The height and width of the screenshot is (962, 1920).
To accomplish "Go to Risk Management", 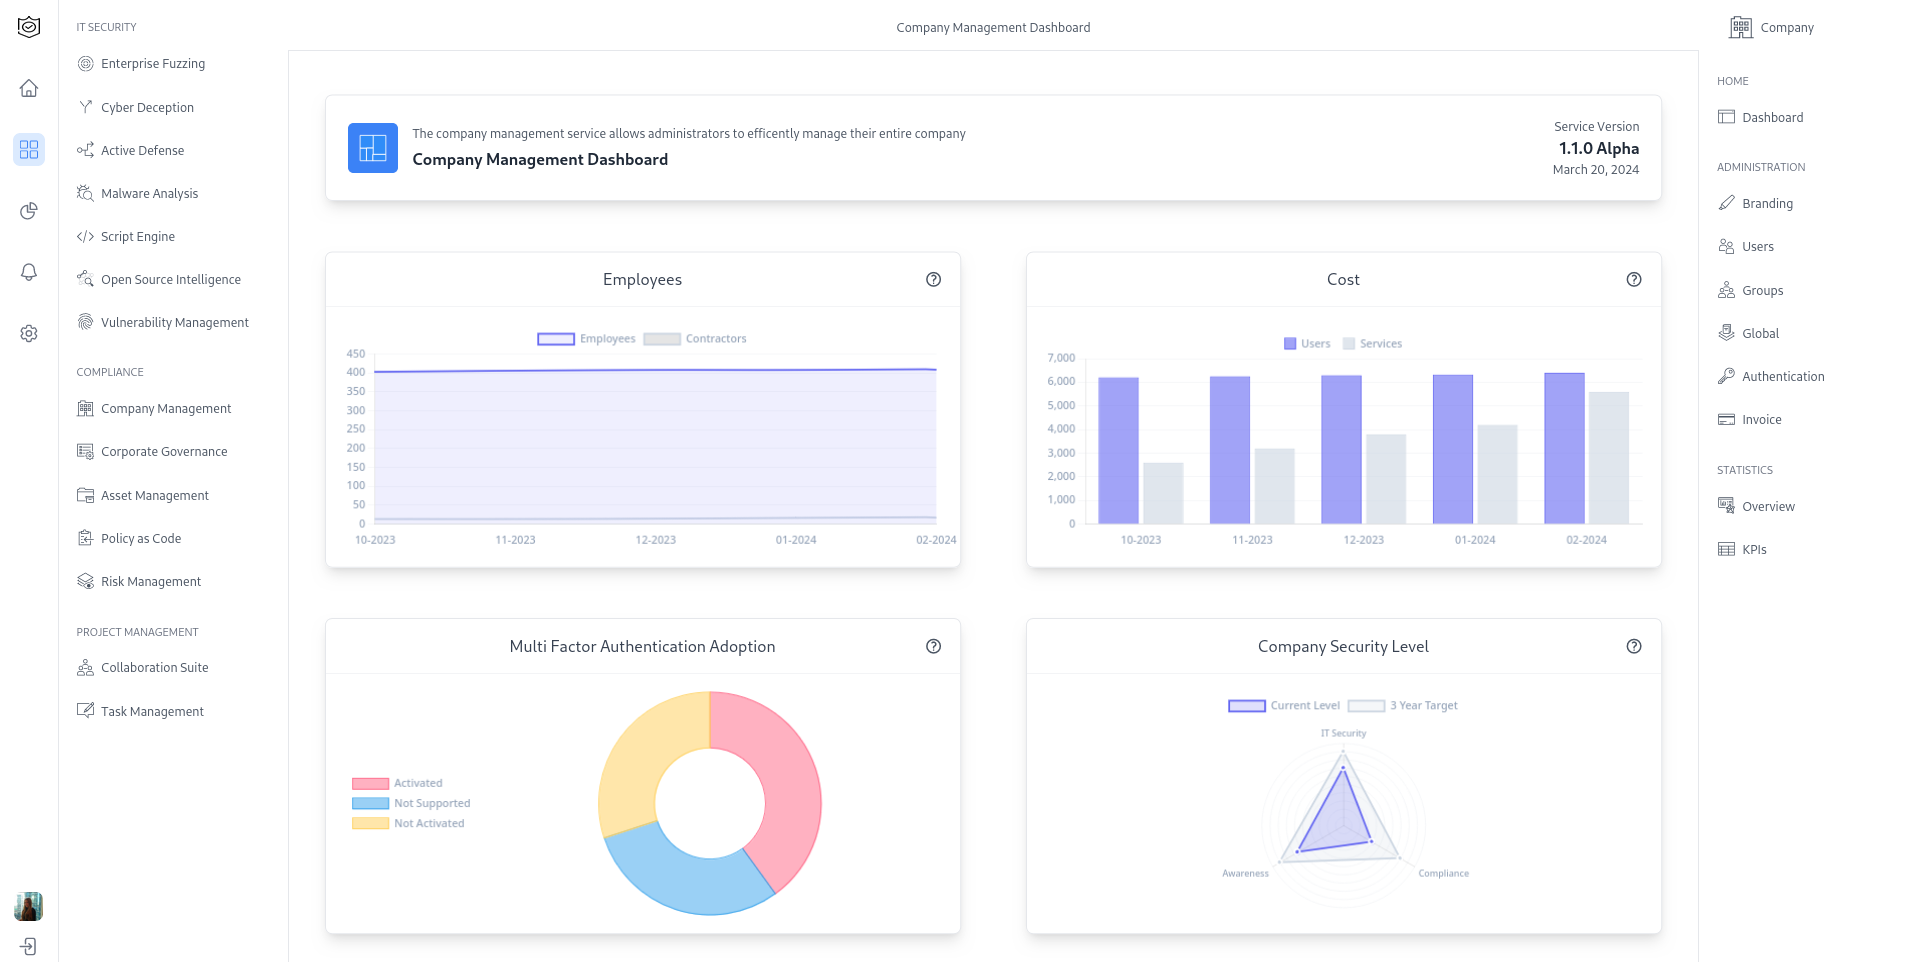I will tap(150, 581).
